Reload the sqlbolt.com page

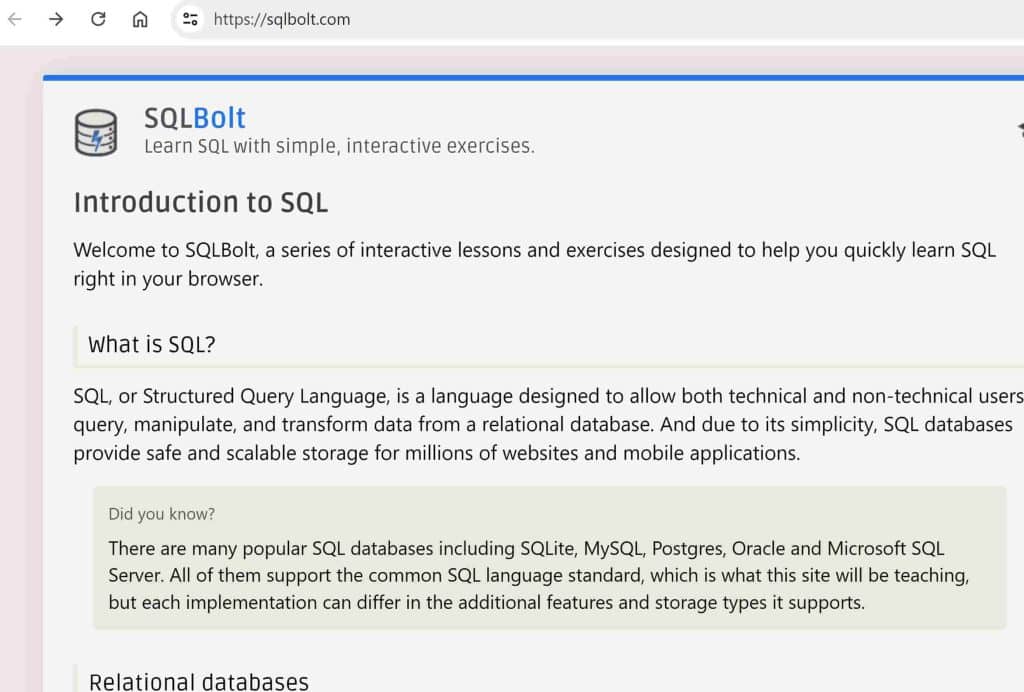click(x=97, y=19)
